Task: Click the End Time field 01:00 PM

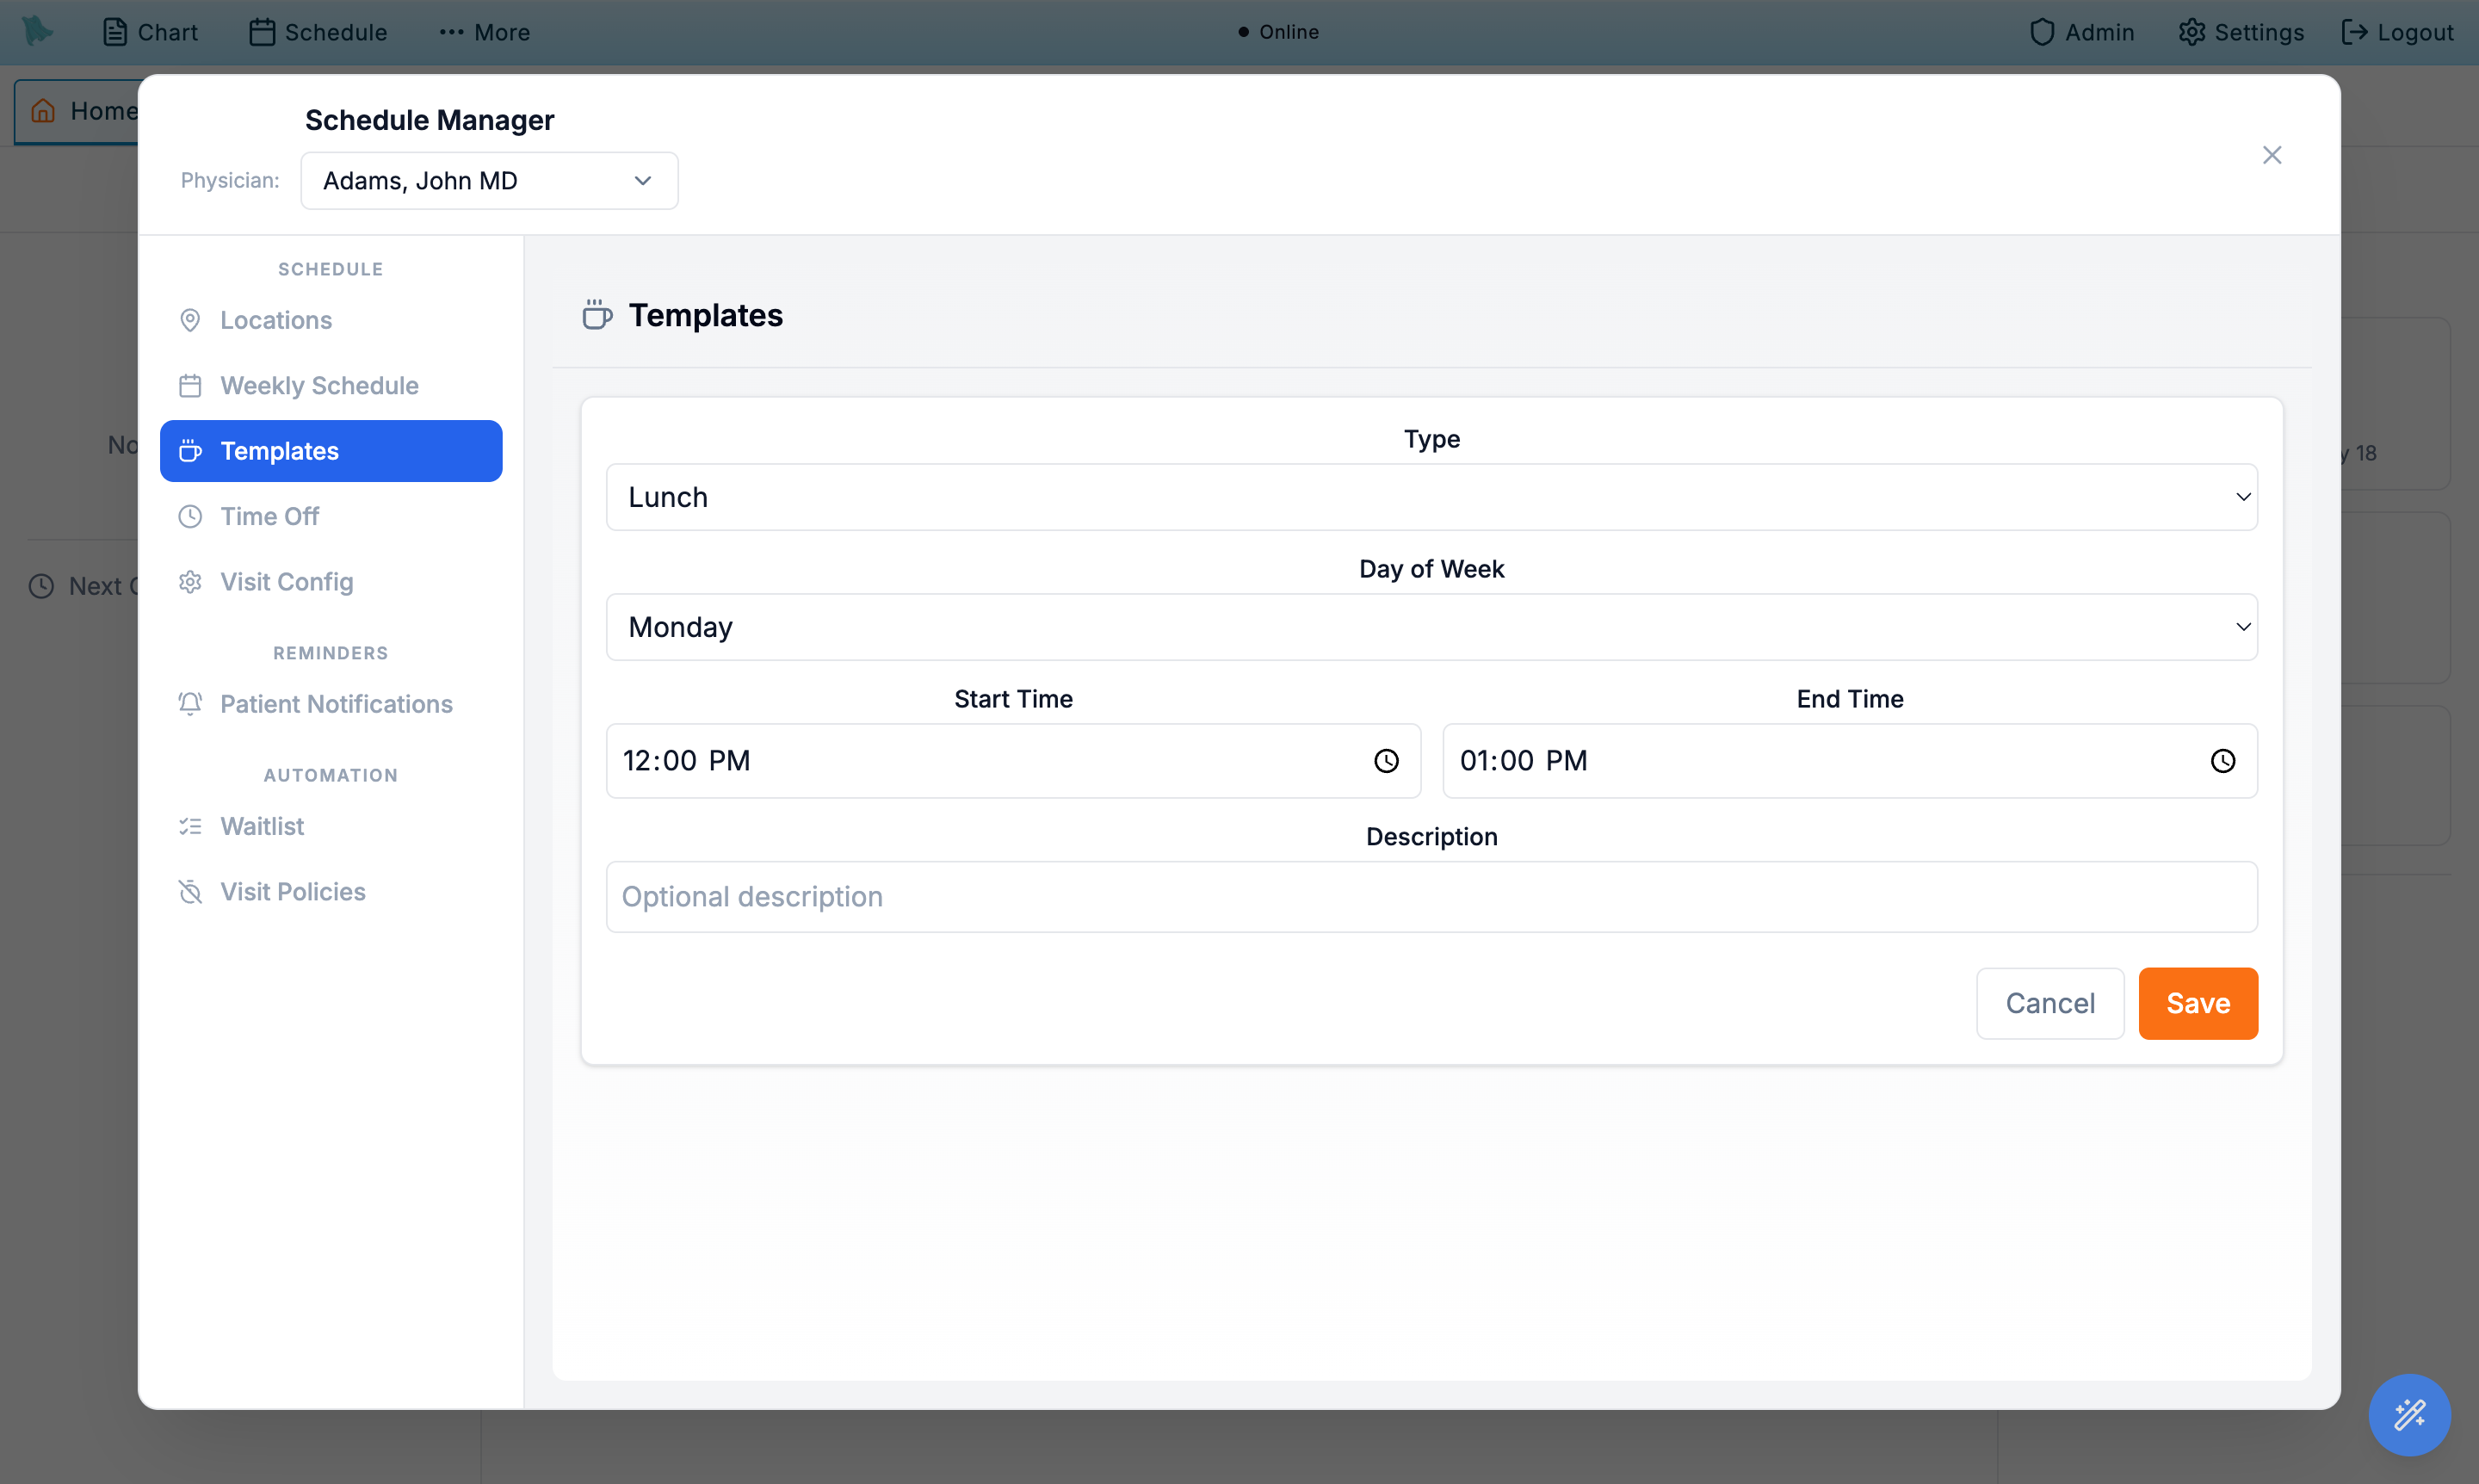Action: pyautogui.click(x=1849, y=761)
